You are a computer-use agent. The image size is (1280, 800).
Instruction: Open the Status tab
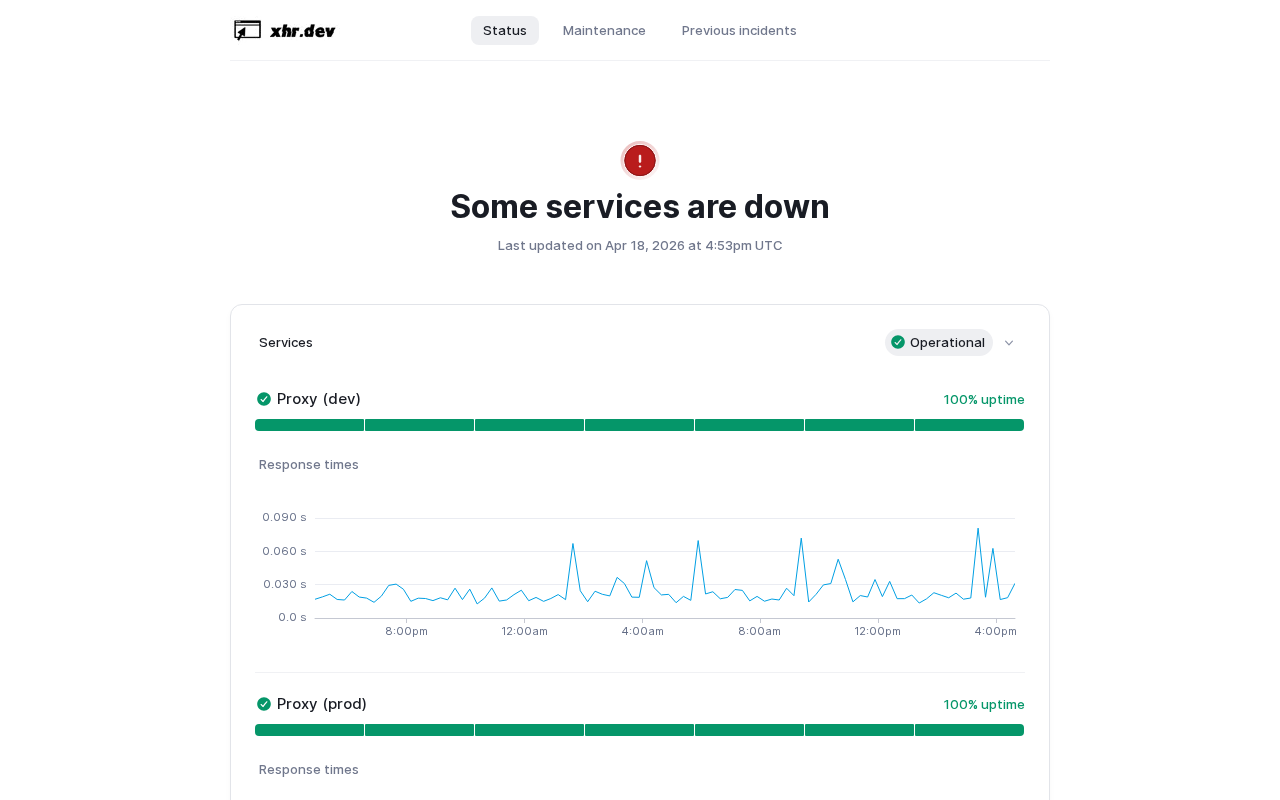point(505,30)
